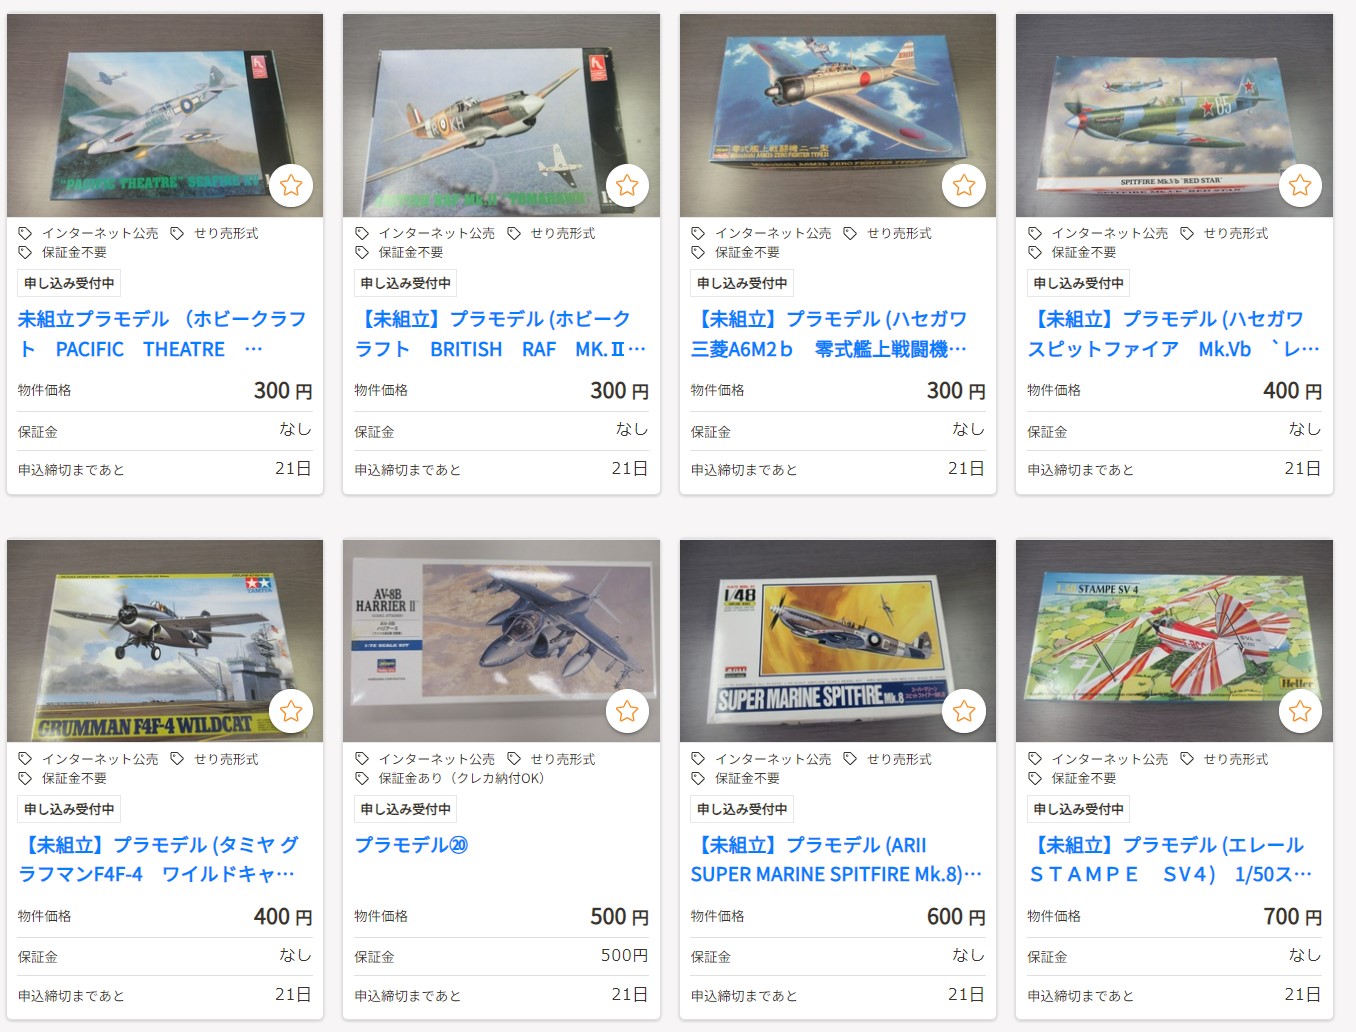Viewport: 1356px width, 1032px height.
Task: Click インターネット公売 tag on the Harrier listing
Action: pos(436,759)
